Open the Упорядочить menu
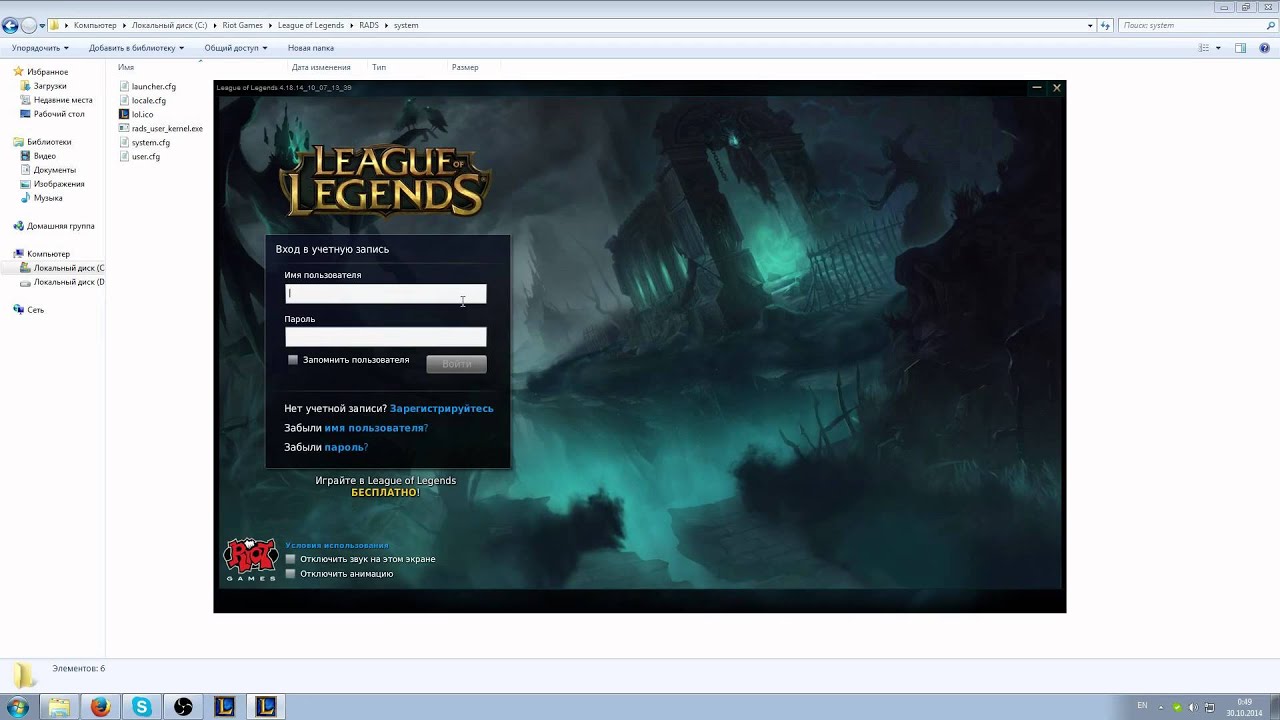 [40, 48]
